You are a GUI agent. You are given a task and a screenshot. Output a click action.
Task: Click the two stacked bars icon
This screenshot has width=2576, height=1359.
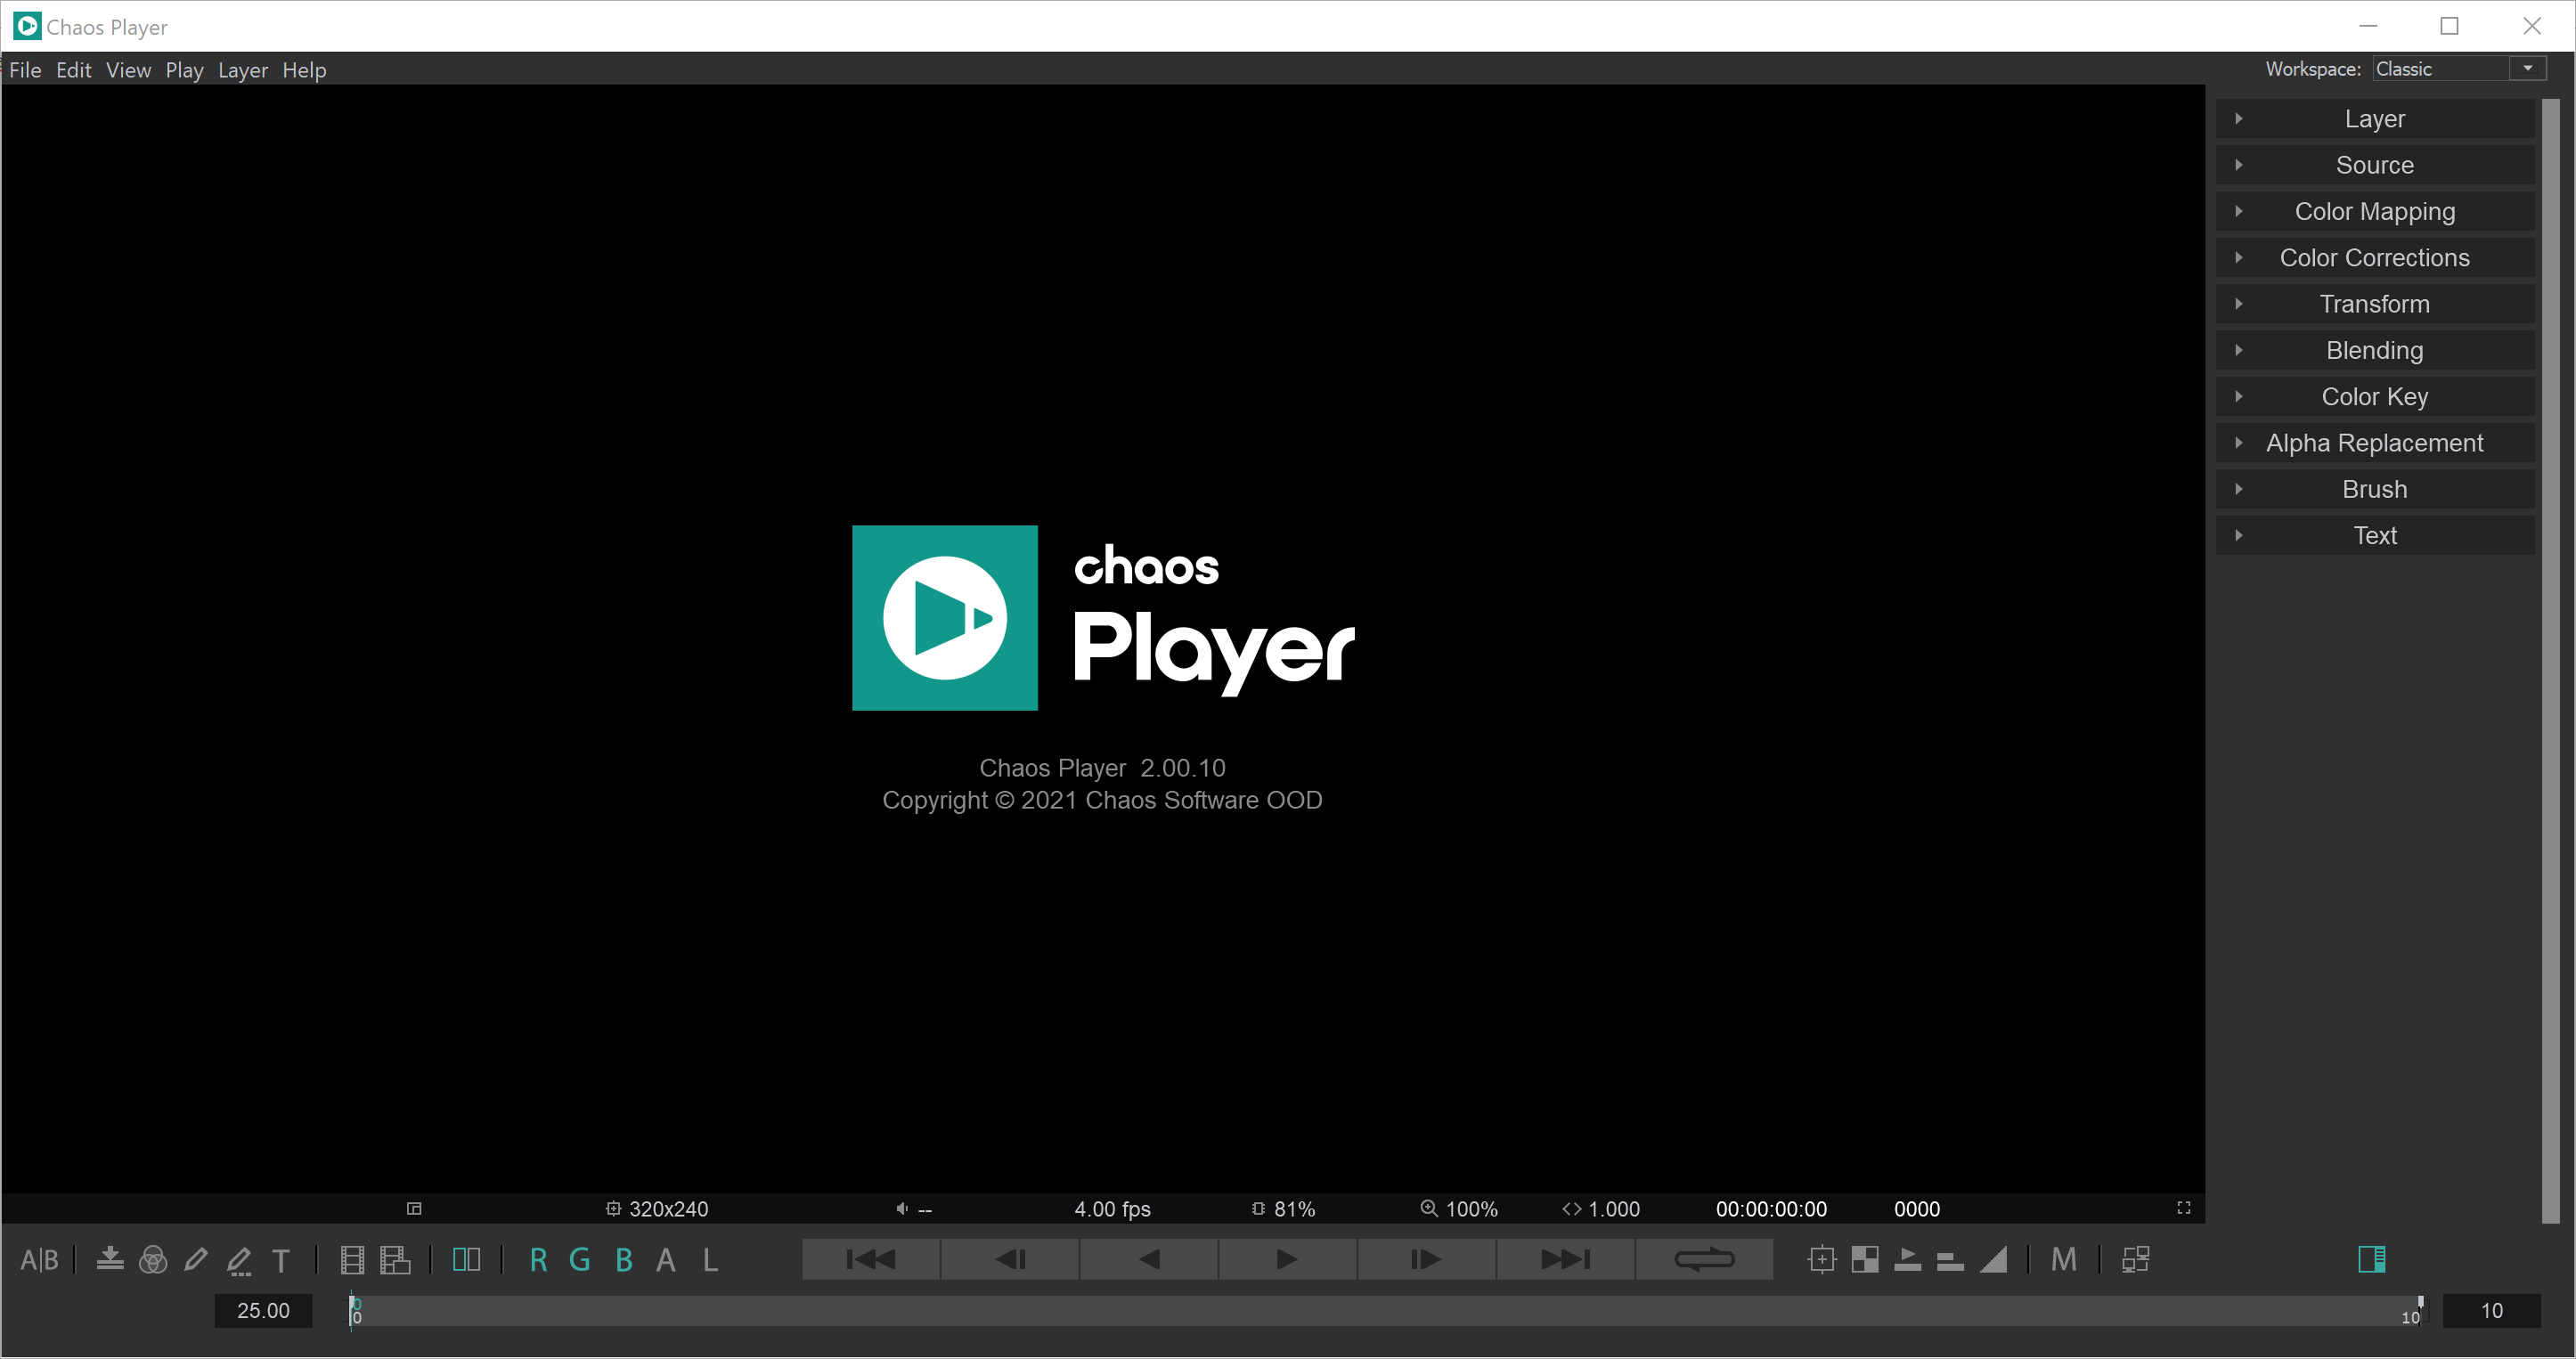[1950, 1261]
